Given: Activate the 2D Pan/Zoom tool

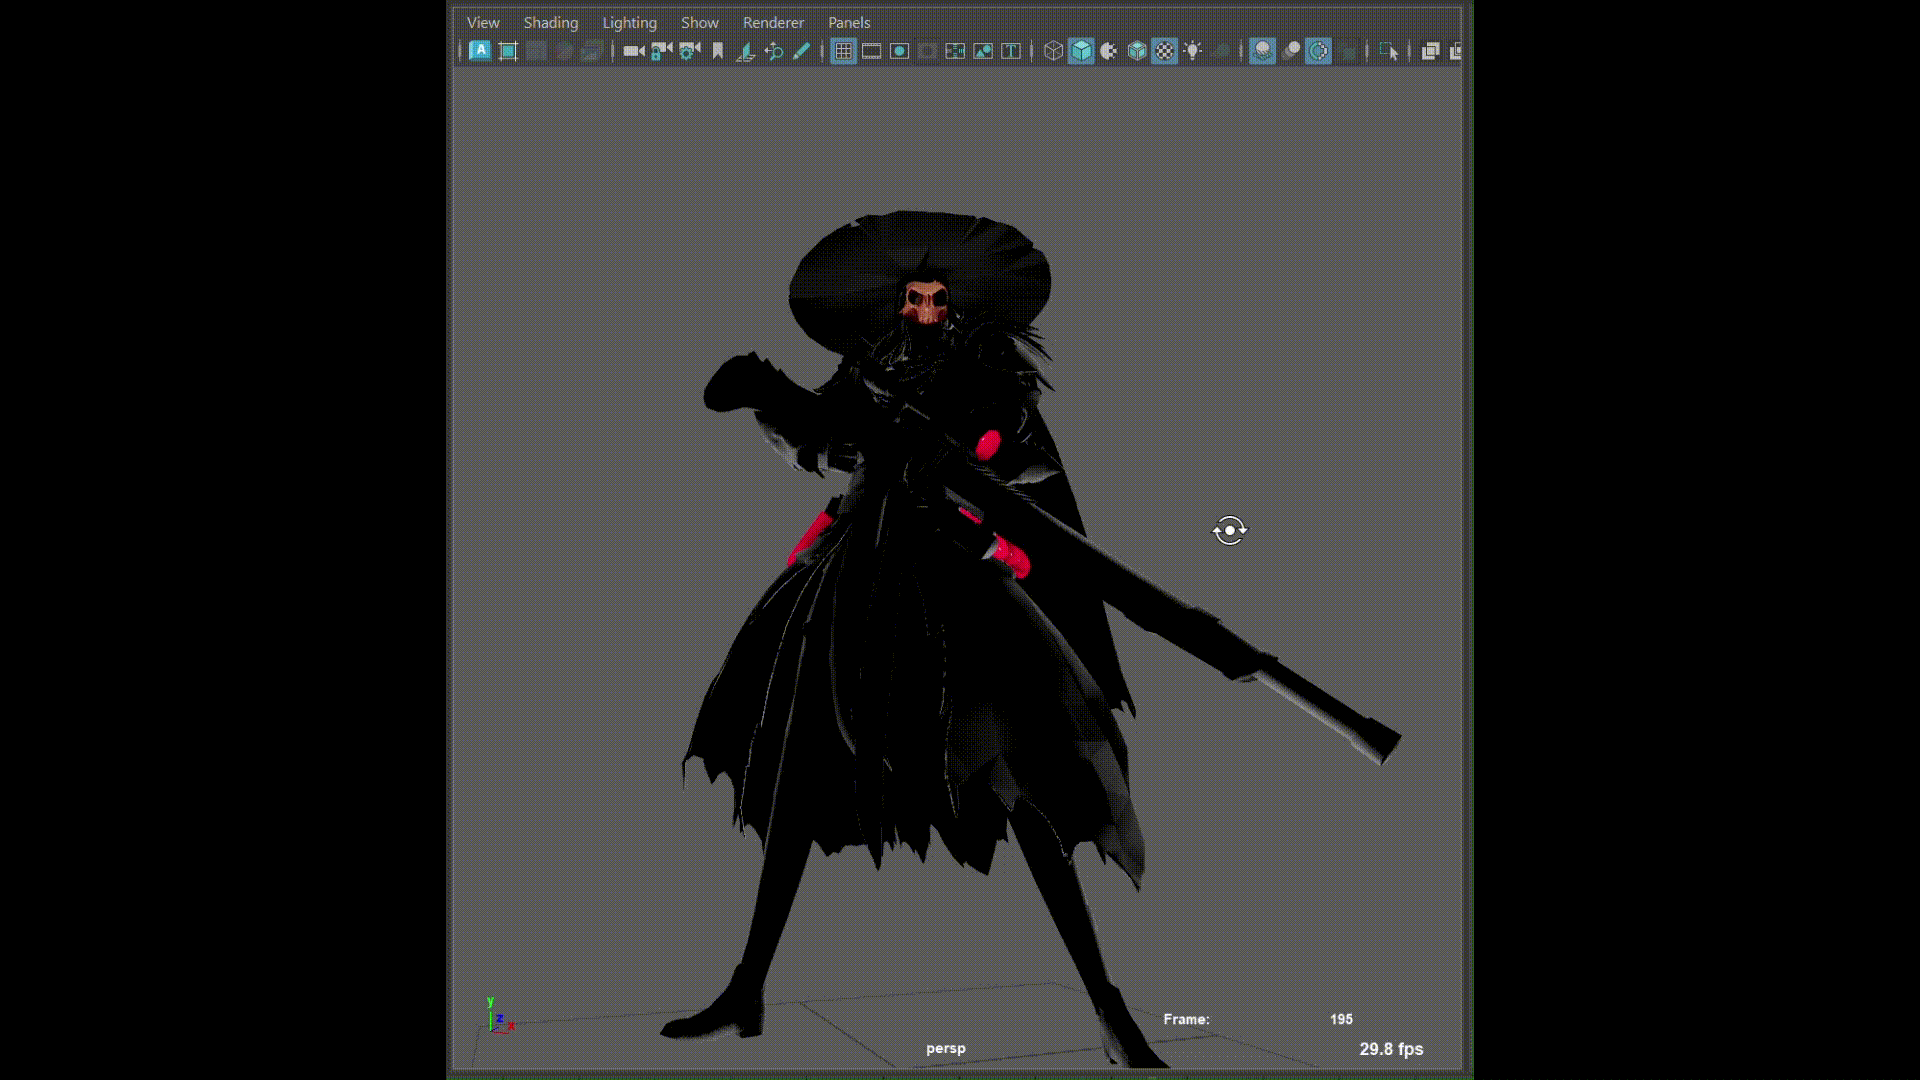Looking at the screenshot, I should pos(774,51).
